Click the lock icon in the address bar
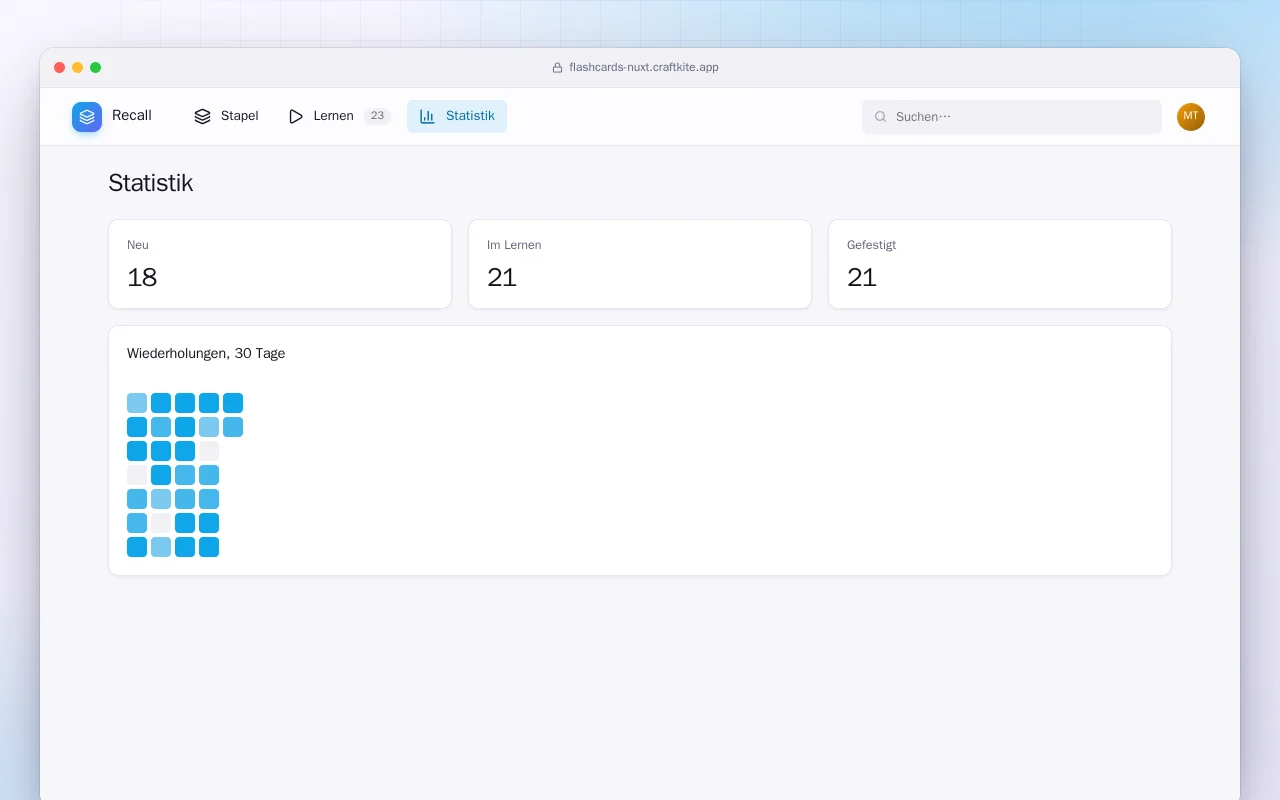This screenshot has width=1280, height=800. click(558, 68)
